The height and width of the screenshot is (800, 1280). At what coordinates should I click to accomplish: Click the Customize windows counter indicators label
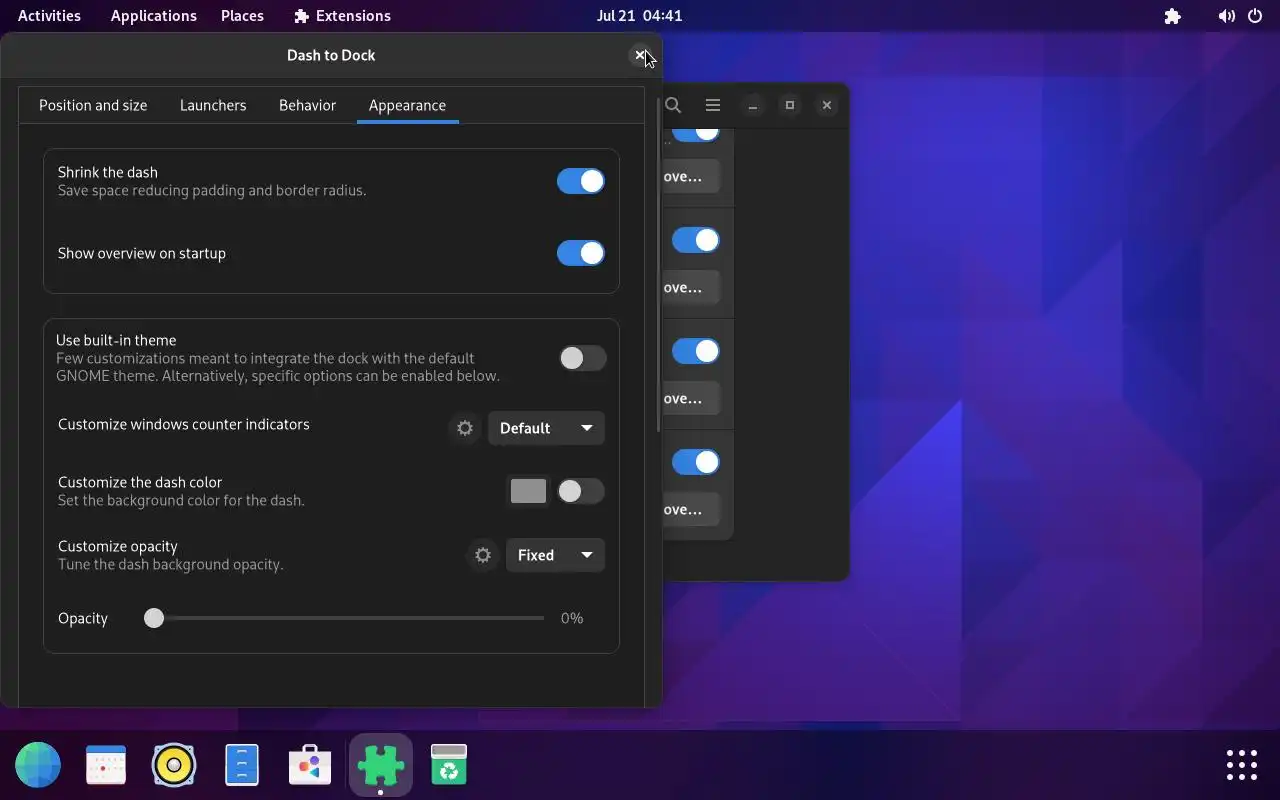click(x=184, y=424)
